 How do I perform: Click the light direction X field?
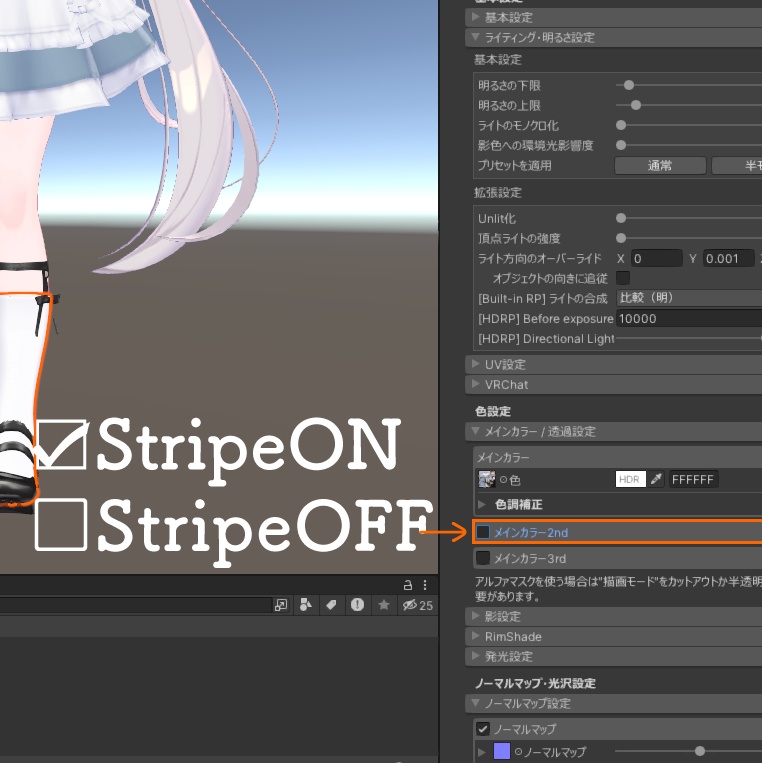tap(656, 258)
